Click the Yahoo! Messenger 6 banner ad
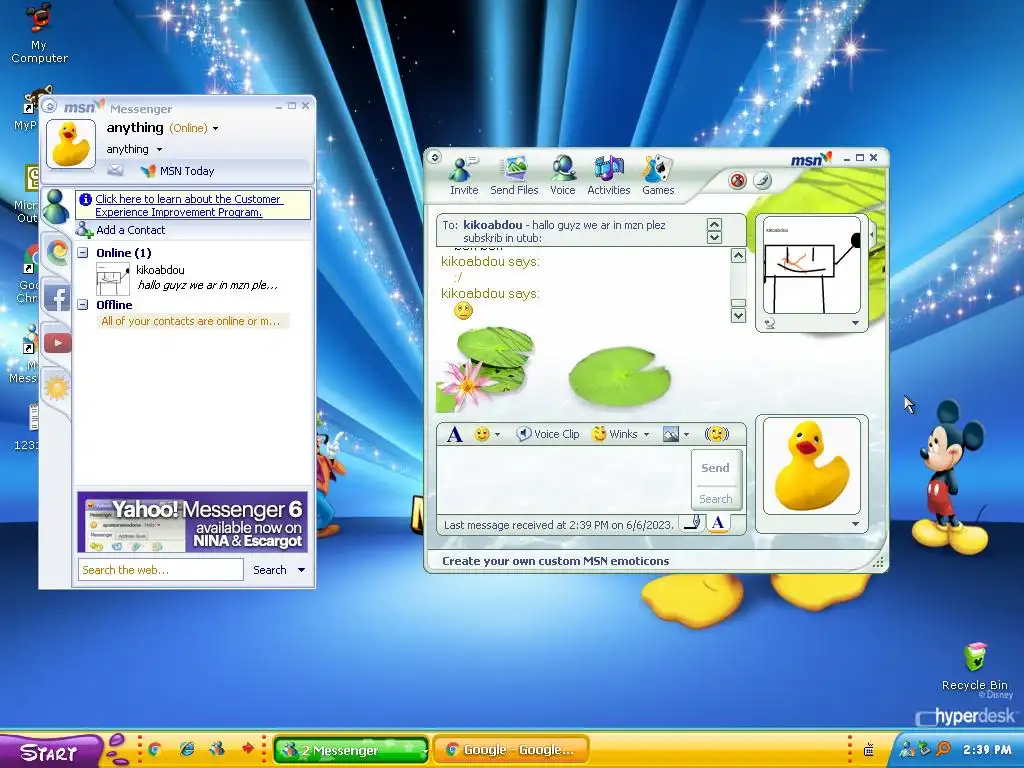Viewport: 1024px width, 768px height. pos(192,522)
